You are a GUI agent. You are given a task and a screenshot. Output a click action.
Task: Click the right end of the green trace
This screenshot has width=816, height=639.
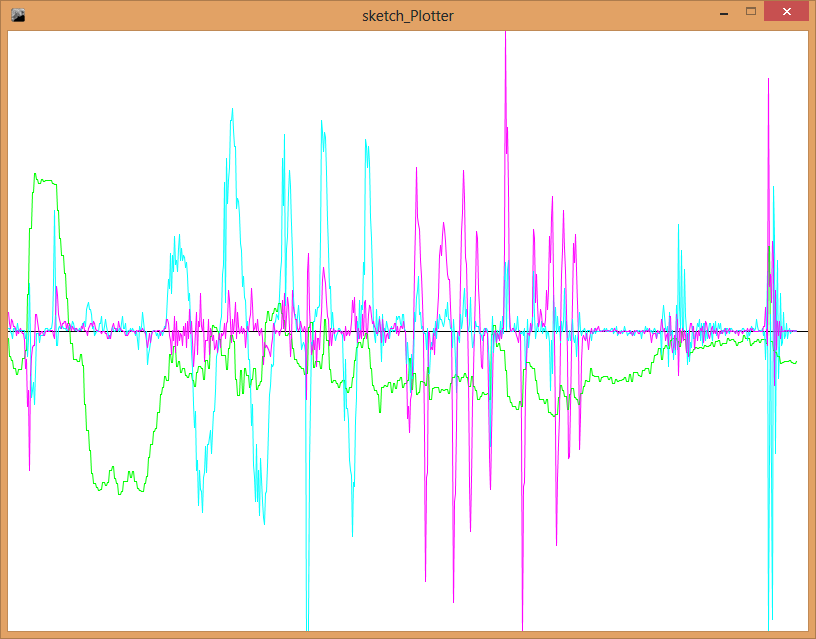tap(796, 362)
